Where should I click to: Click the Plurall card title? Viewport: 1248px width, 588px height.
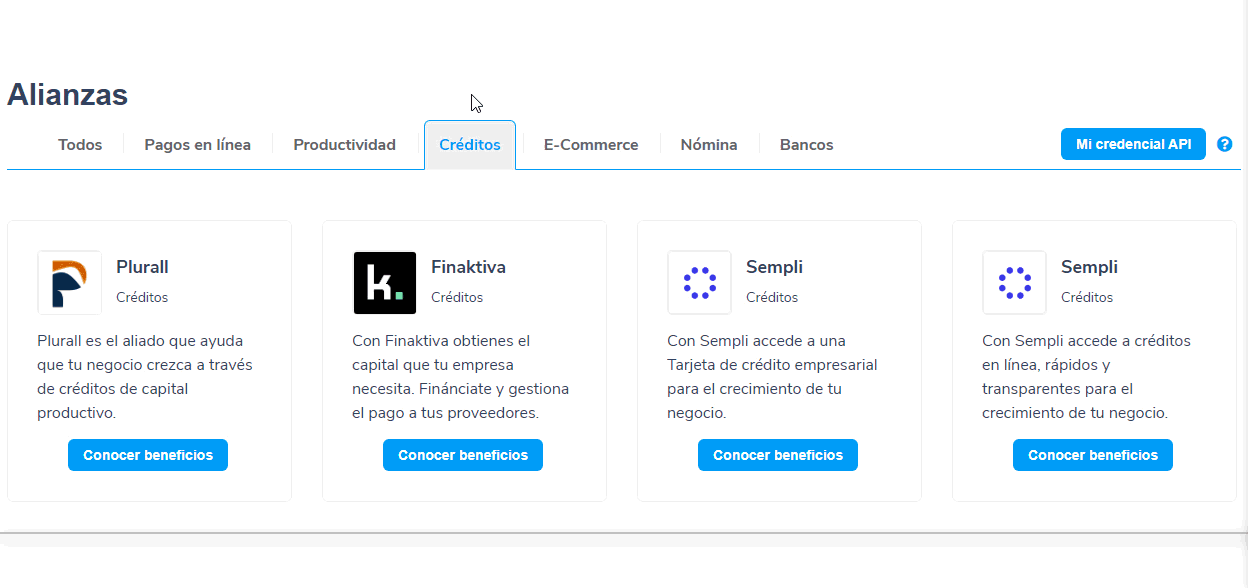(142, 267)
